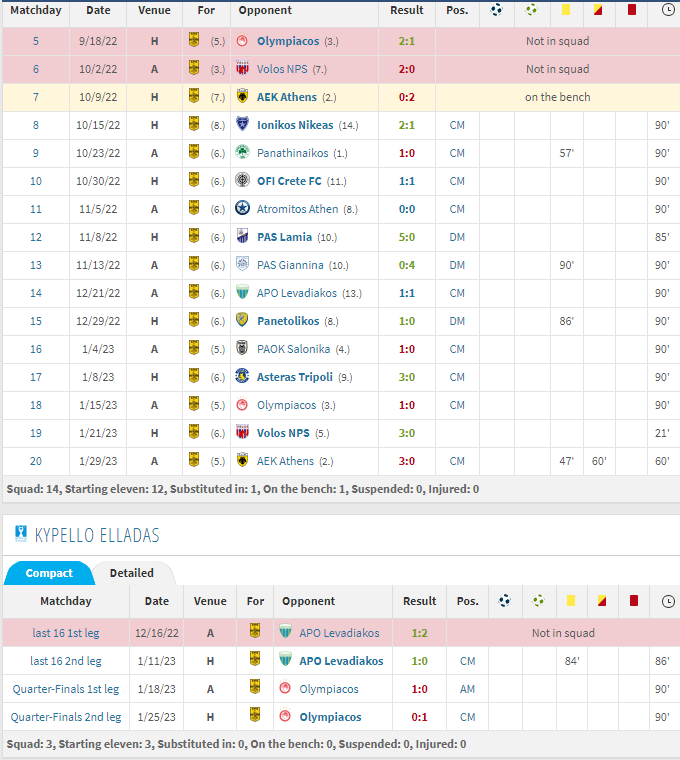Click PAOK Salonika club crest
Screen dimensions: 680x760
242,348
